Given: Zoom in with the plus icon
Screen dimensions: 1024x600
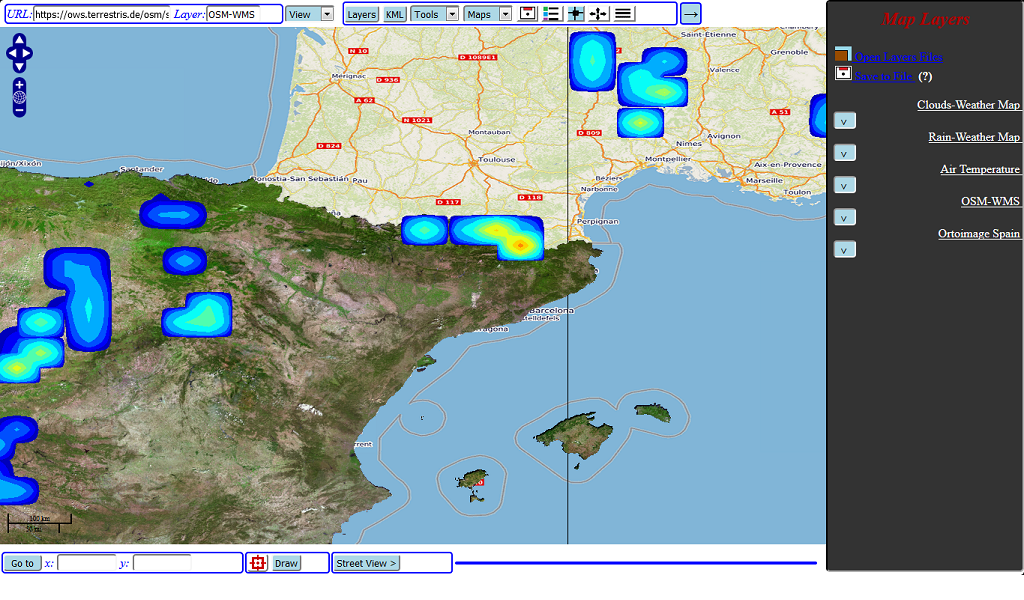Looking at the screenshot, I should pyautogui.click(x=19, y=83).
